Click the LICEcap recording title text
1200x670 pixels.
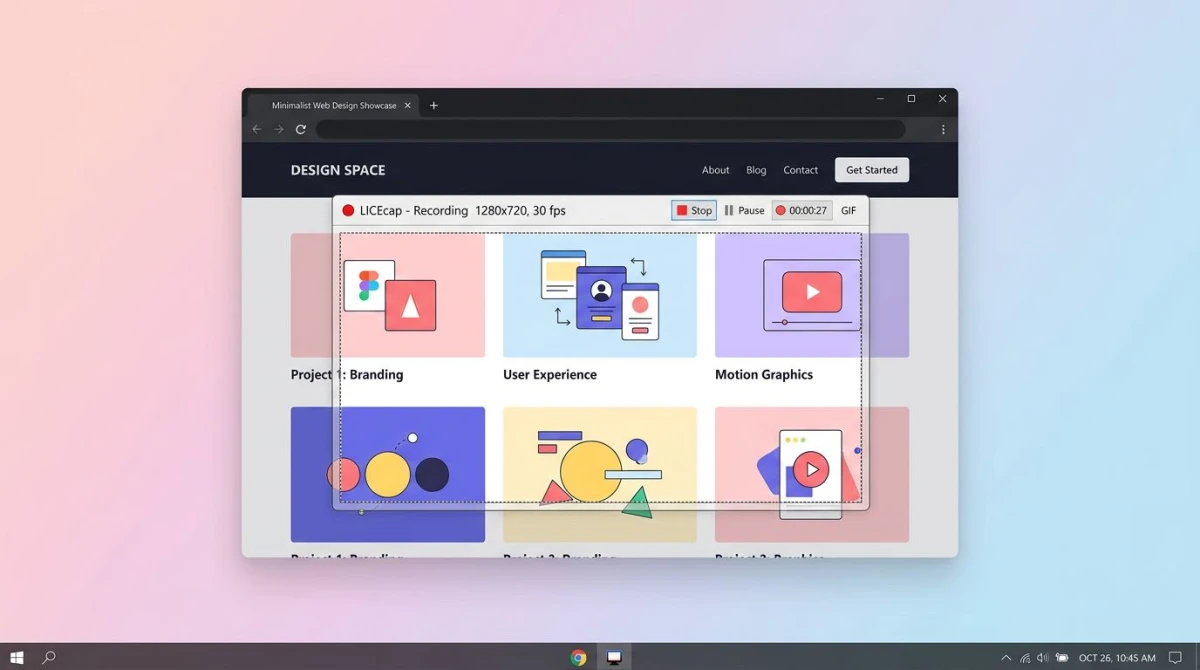point(463,210)
